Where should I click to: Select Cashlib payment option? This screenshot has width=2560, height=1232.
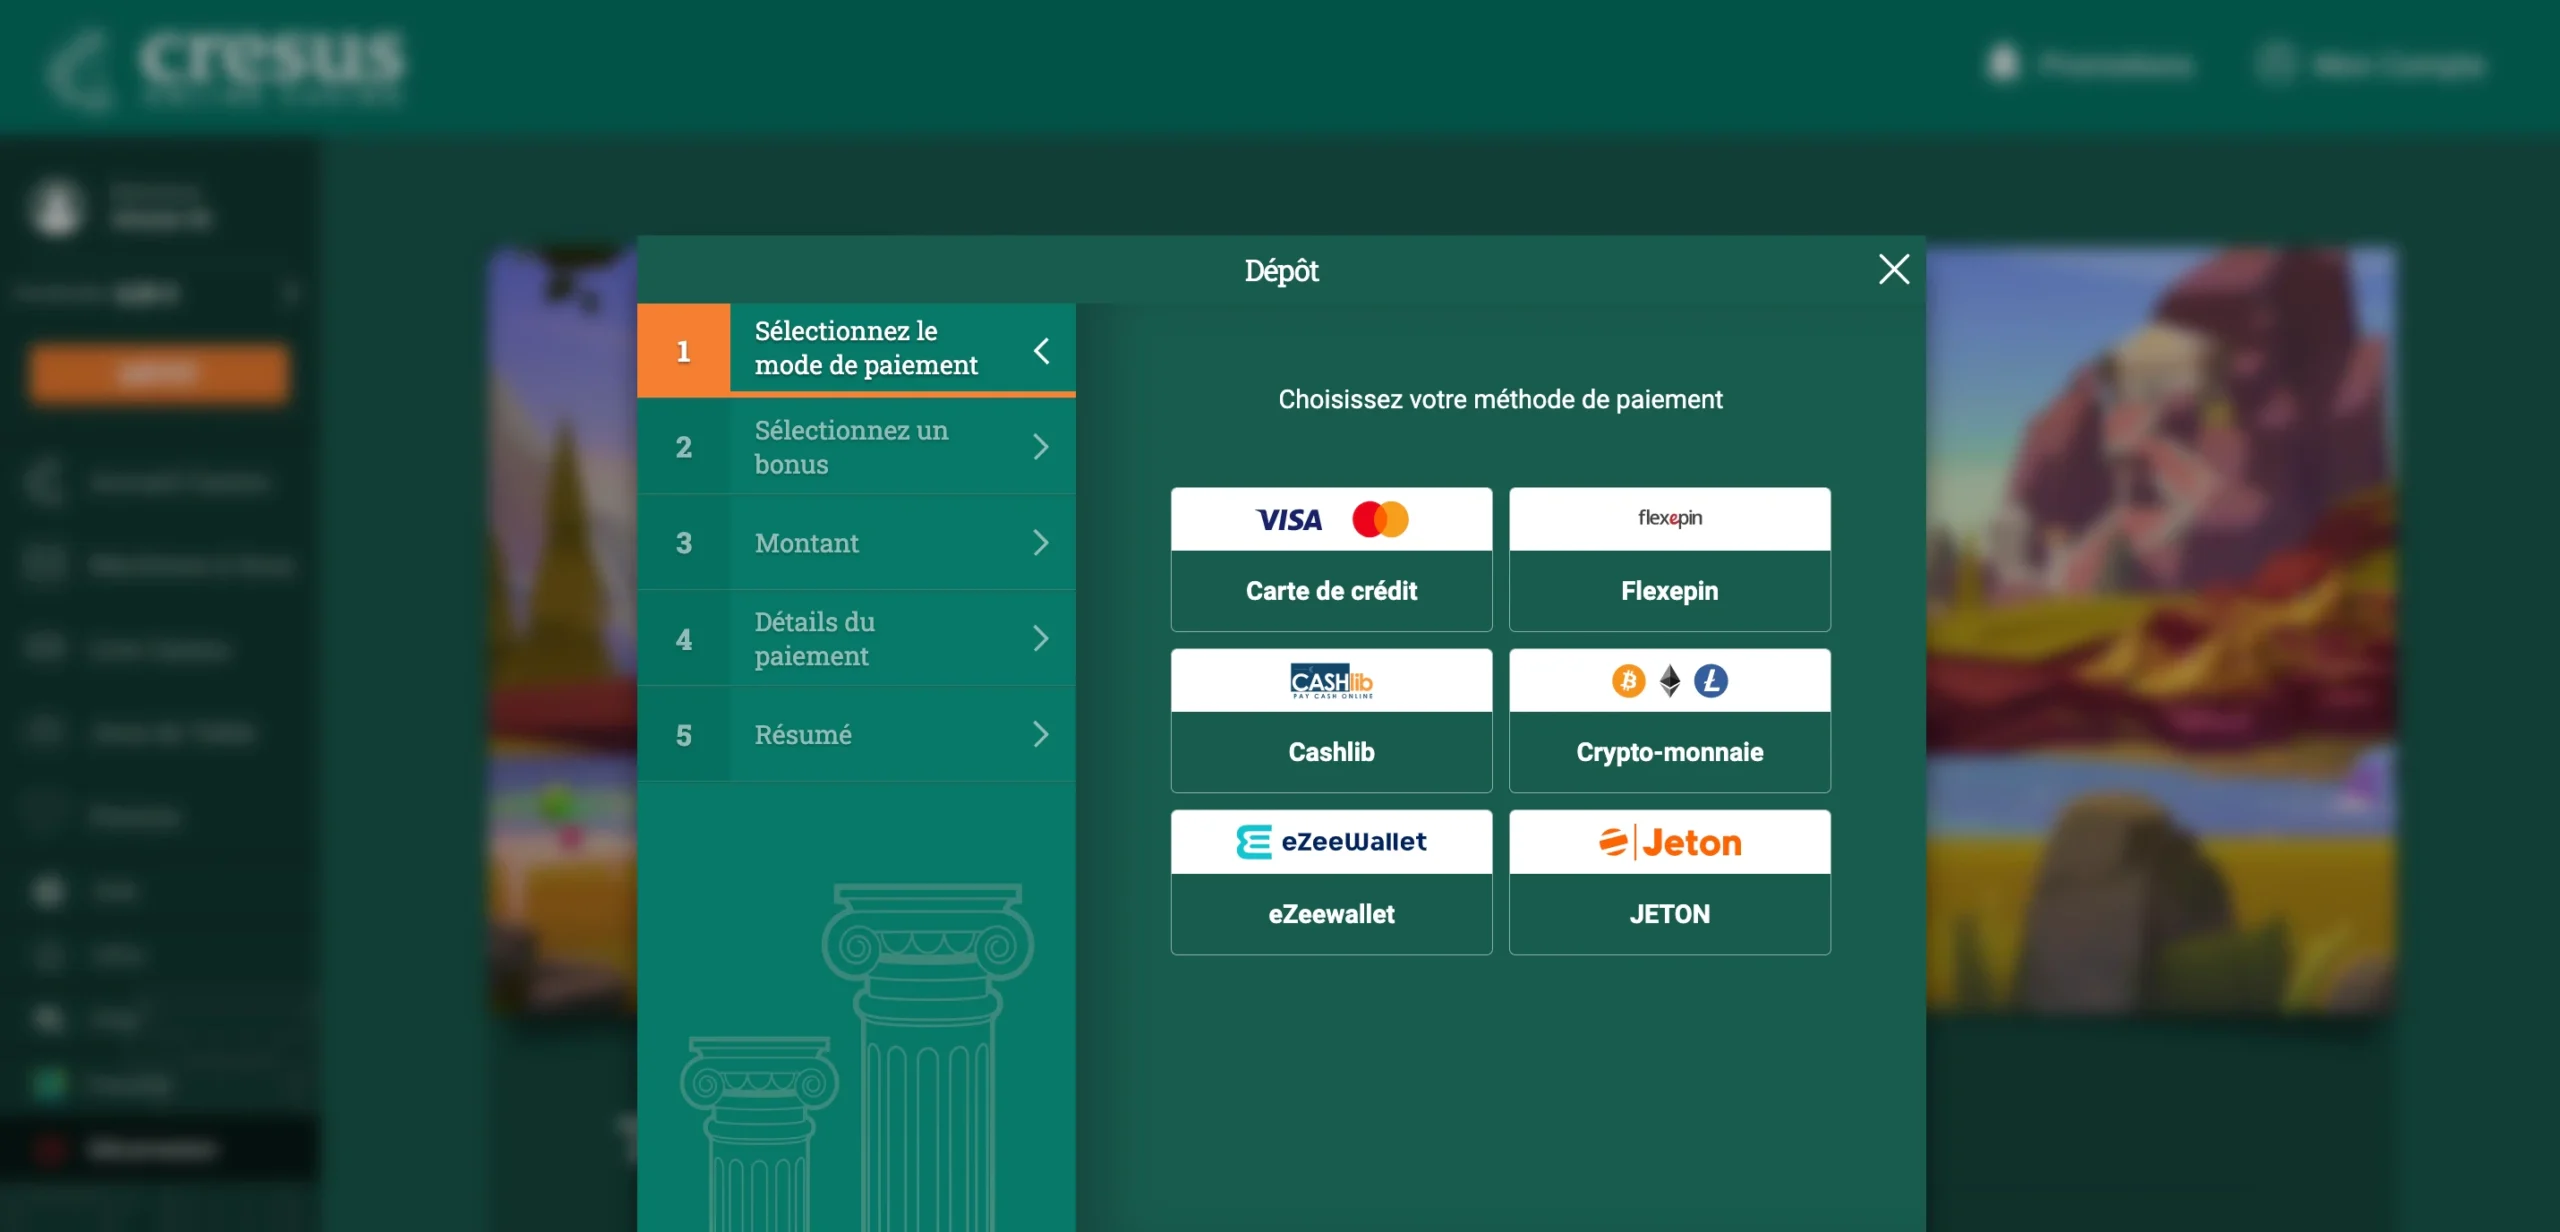[x=1331, y=752]
